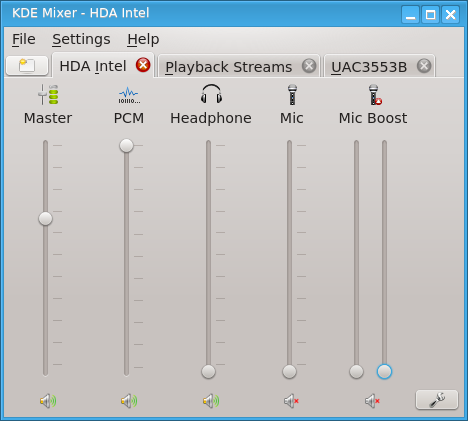This screenshot has height=421, width=468.
Task: Open mixer configuration with the wrench button
Action: click(x=437, y=399)
